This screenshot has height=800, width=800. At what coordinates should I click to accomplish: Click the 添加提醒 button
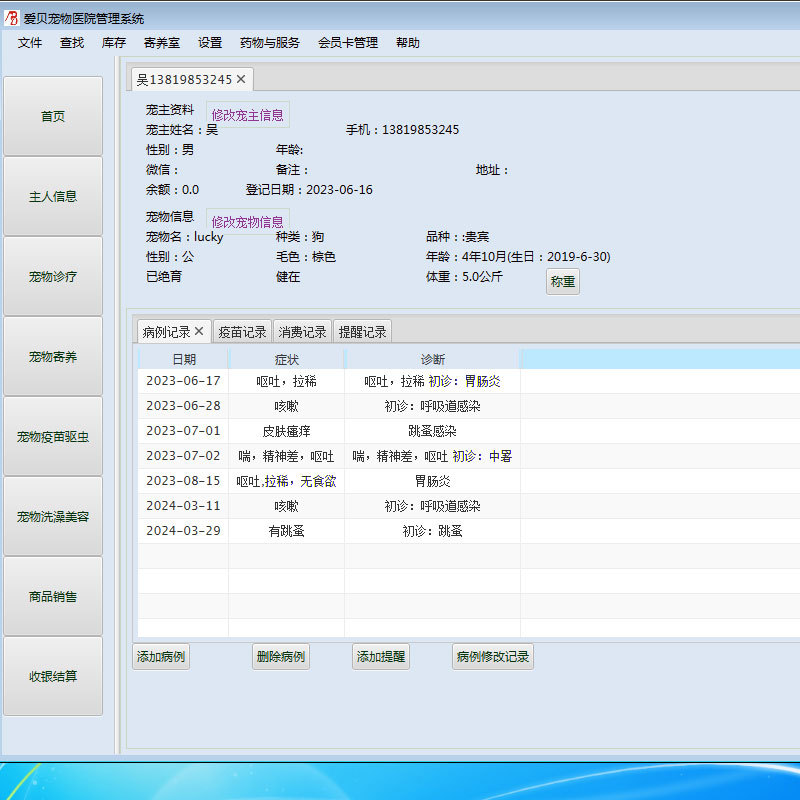(x=381, y=657)
